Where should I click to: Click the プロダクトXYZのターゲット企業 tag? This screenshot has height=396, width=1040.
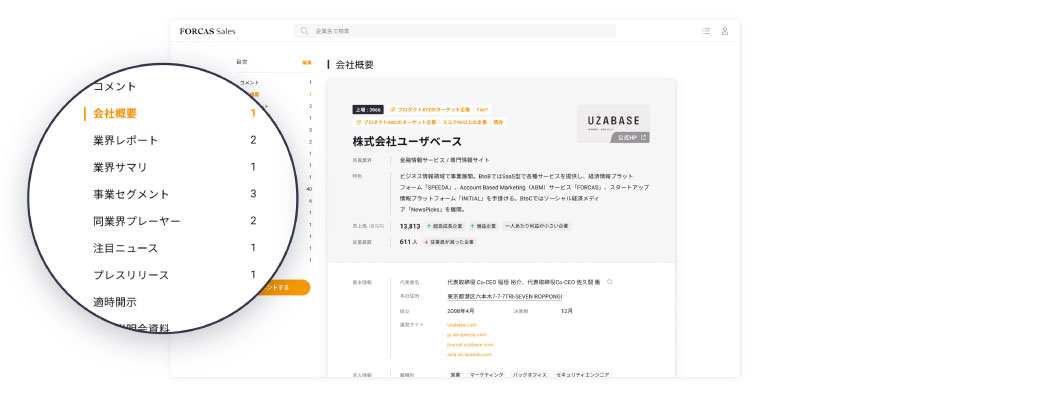point(430,109)
